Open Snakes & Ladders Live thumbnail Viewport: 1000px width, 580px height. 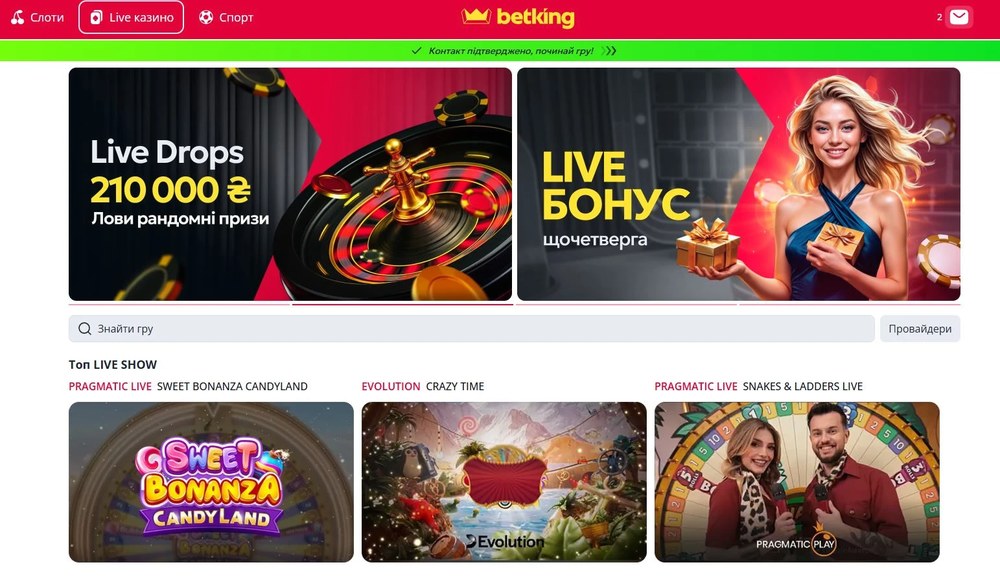click(797, 482)
